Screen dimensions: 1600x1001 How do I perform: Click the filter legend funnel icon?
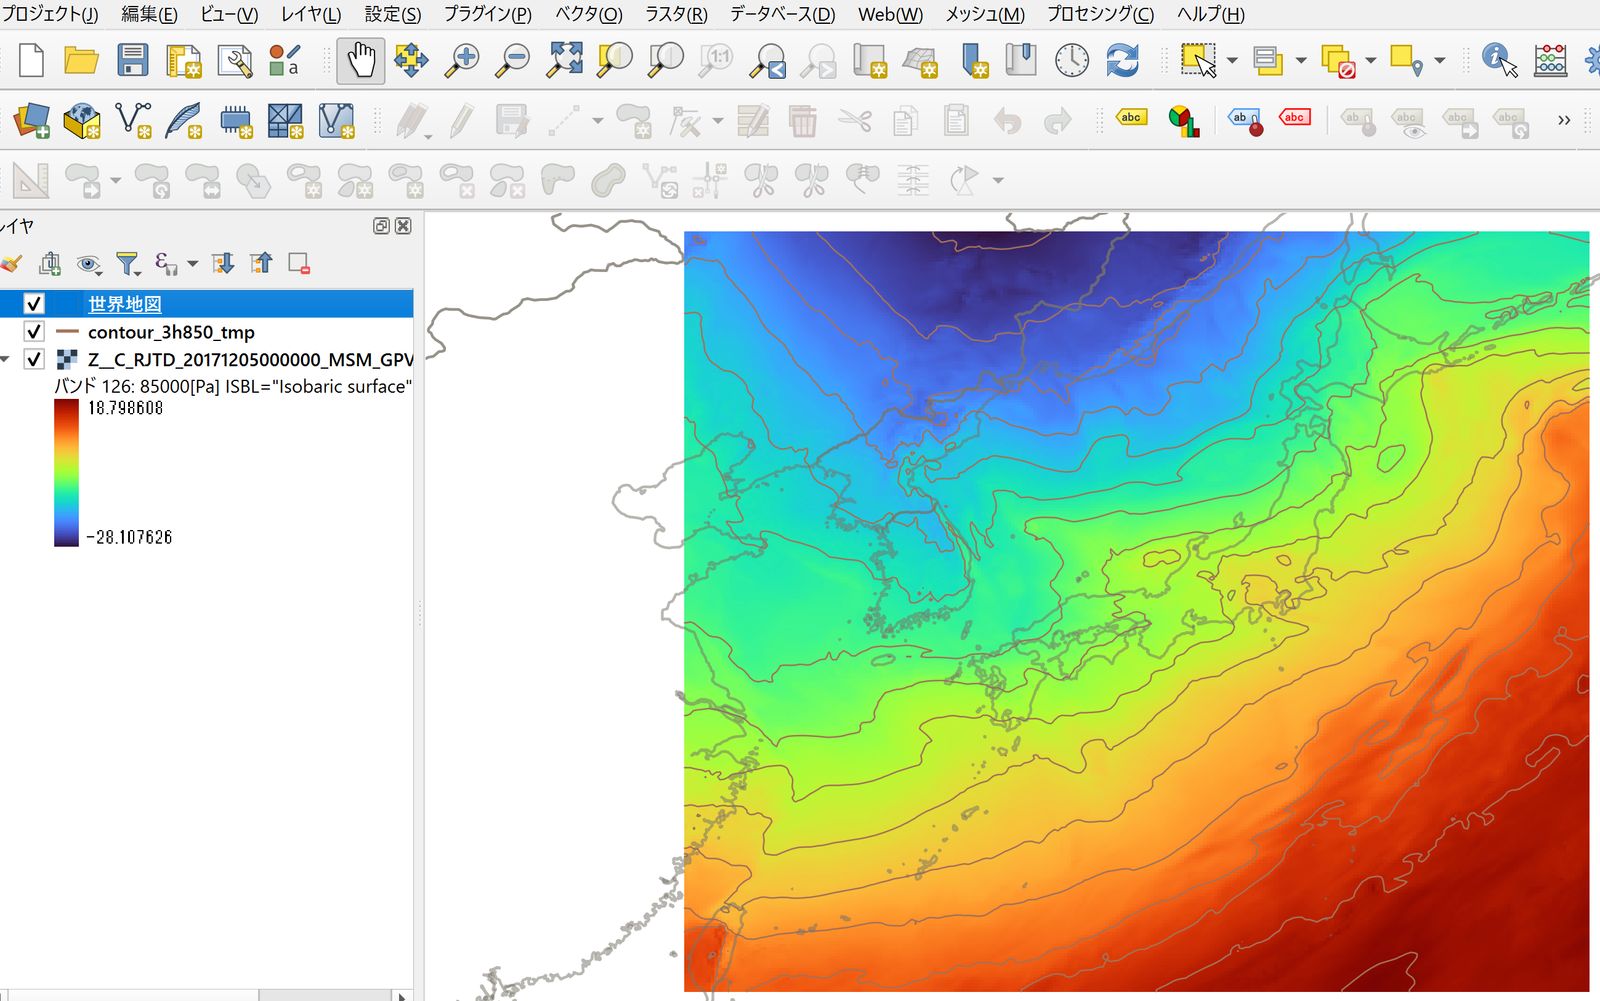pyautogui.click(x=127, y=263)
